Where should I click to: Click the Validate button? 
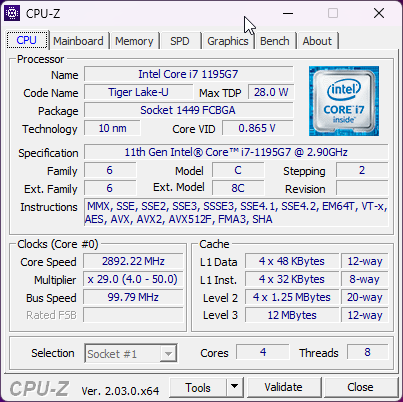(x=284, y=387)
